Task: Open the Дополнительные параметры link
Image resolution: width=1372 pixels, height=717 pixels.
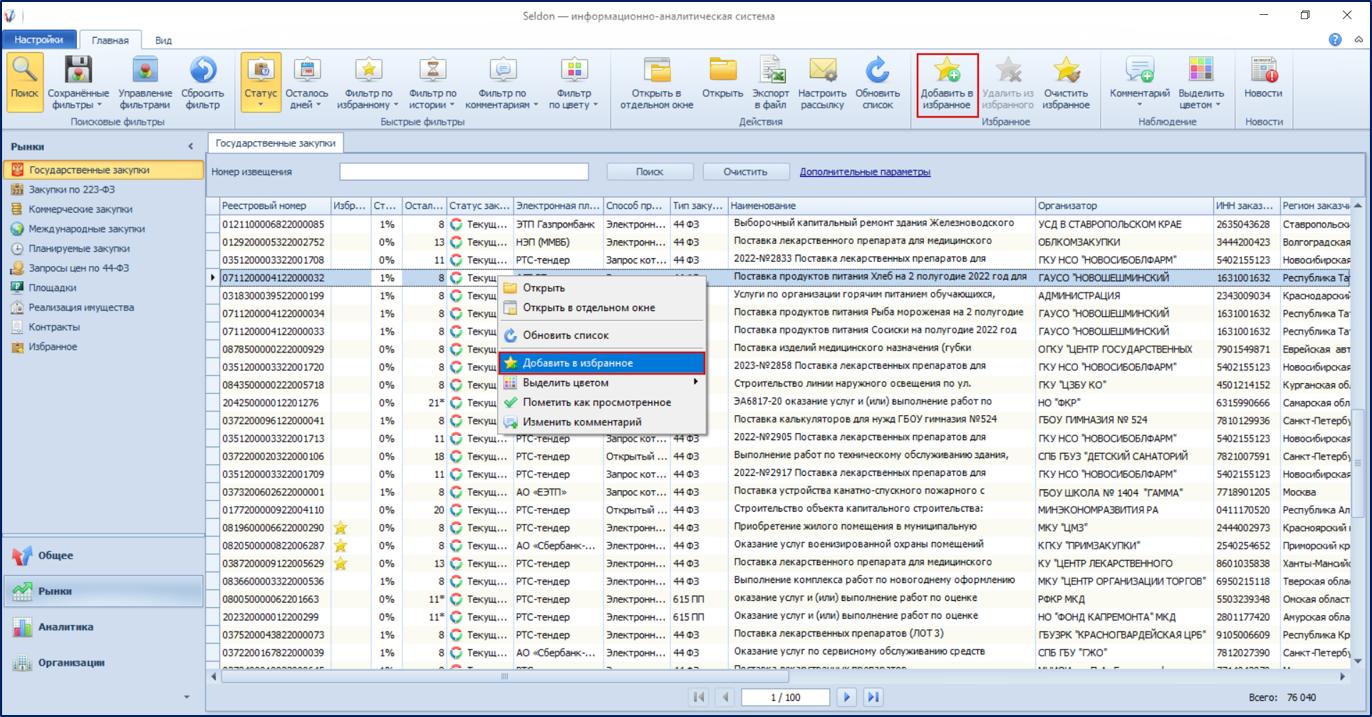Action: point(865,171)
